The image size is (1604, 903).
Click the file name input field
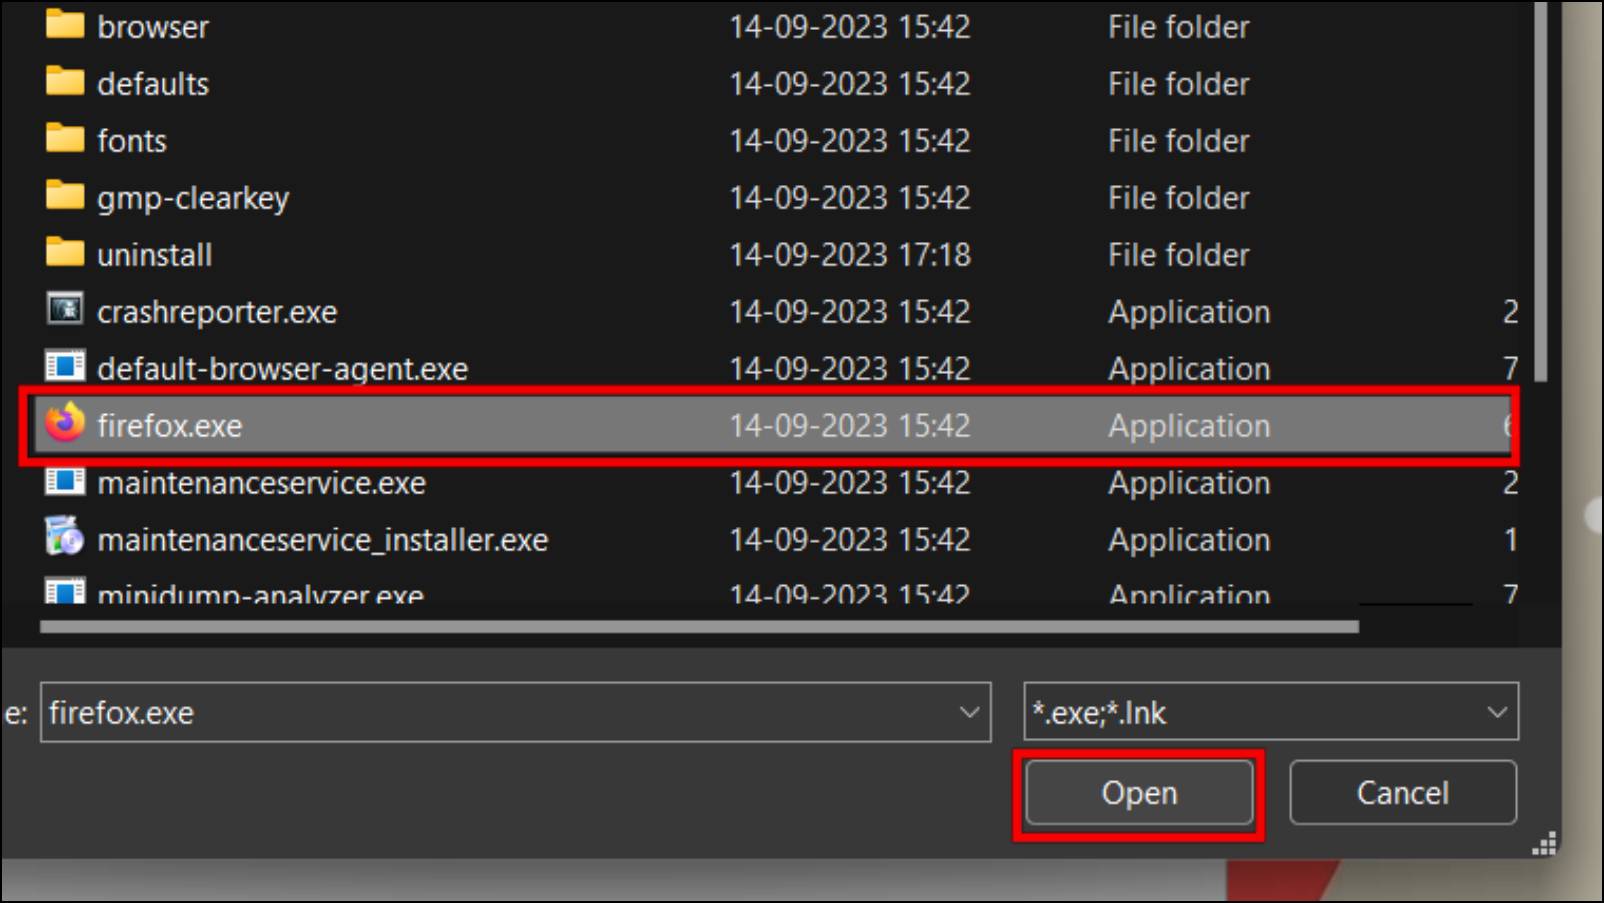point(515,712)
